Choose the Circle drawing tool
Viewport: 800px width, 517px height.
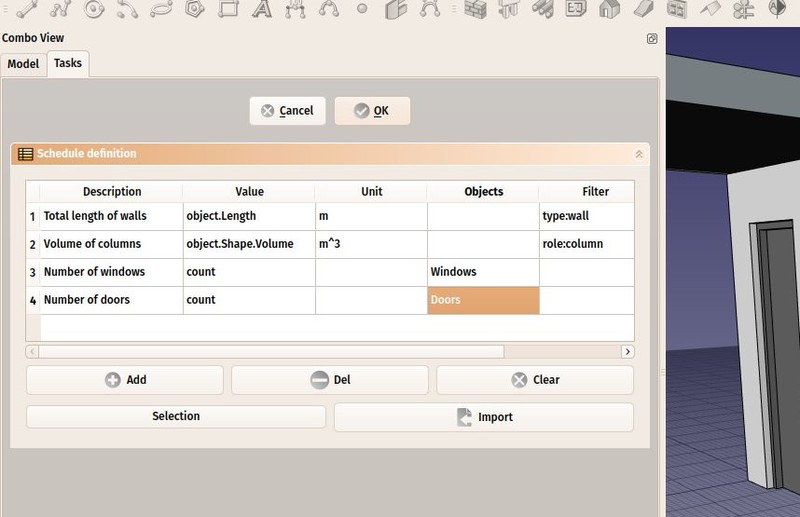click(94, 9)
